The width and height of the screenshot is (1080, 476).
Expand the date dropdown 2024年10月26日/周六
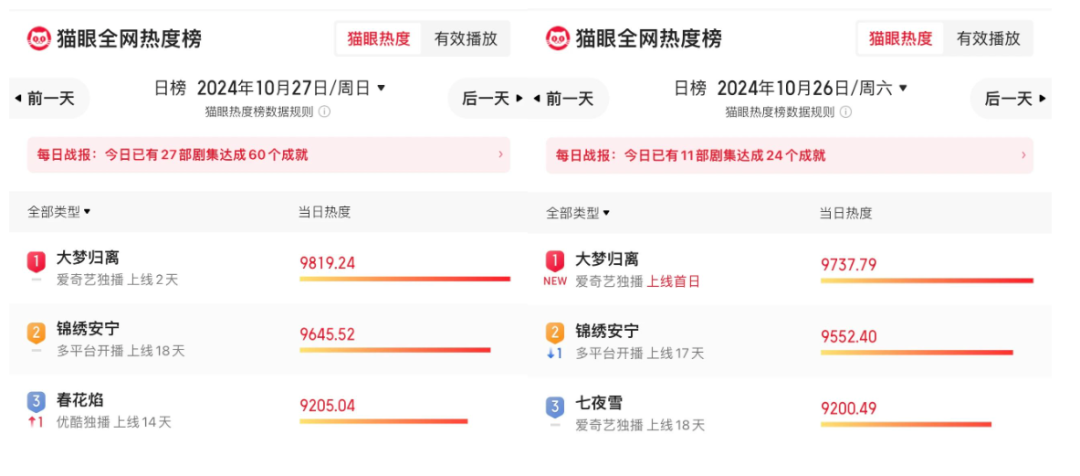(x=813, y=88)
